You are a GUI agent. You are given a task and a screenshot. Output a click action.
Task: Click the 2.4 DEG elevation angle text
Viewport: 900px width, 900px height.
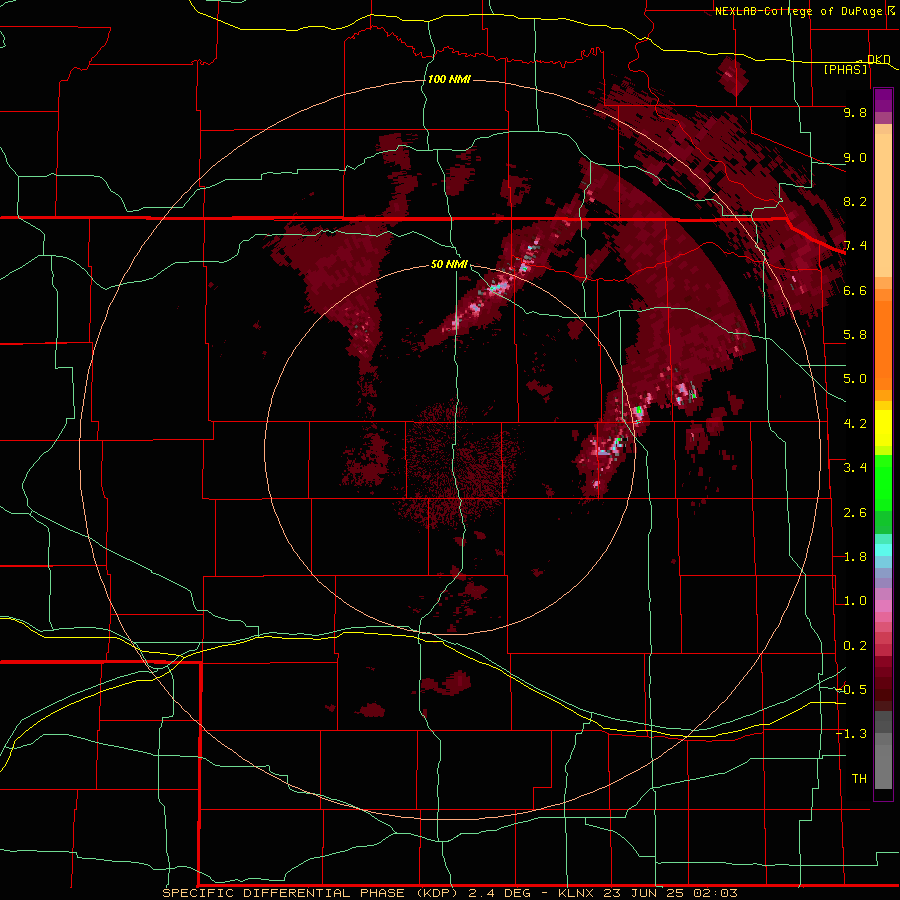pos(501,893)
